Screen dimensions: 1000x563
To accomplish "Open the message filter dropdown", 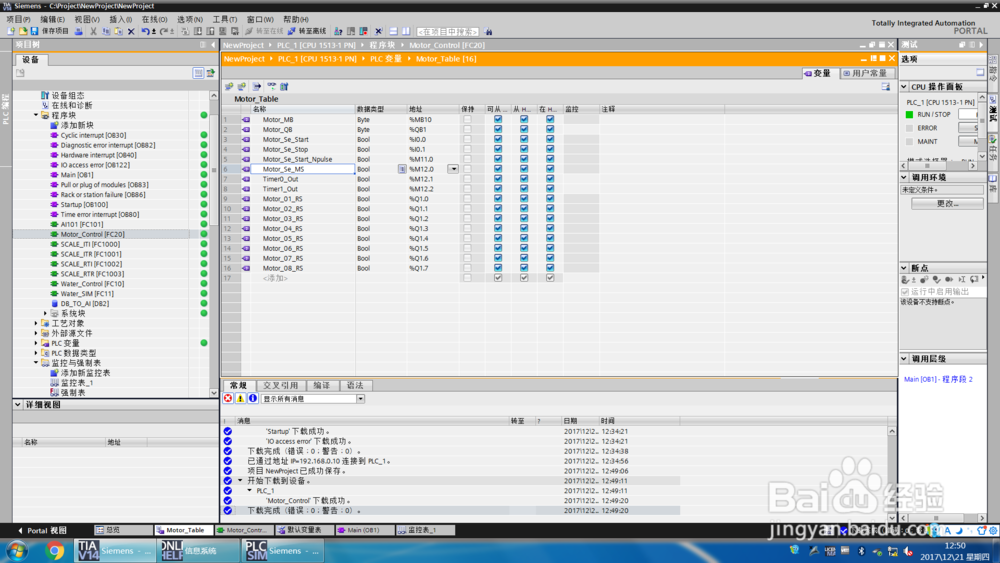I will [360, 398].
